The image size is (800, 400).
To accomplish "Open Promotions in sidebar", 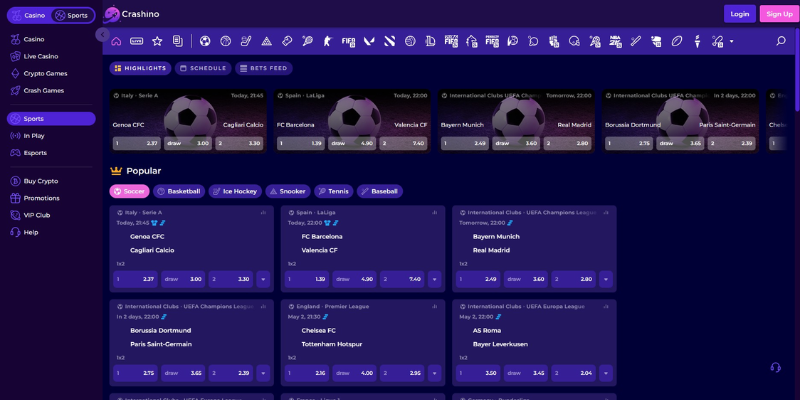I will (51, 198).
